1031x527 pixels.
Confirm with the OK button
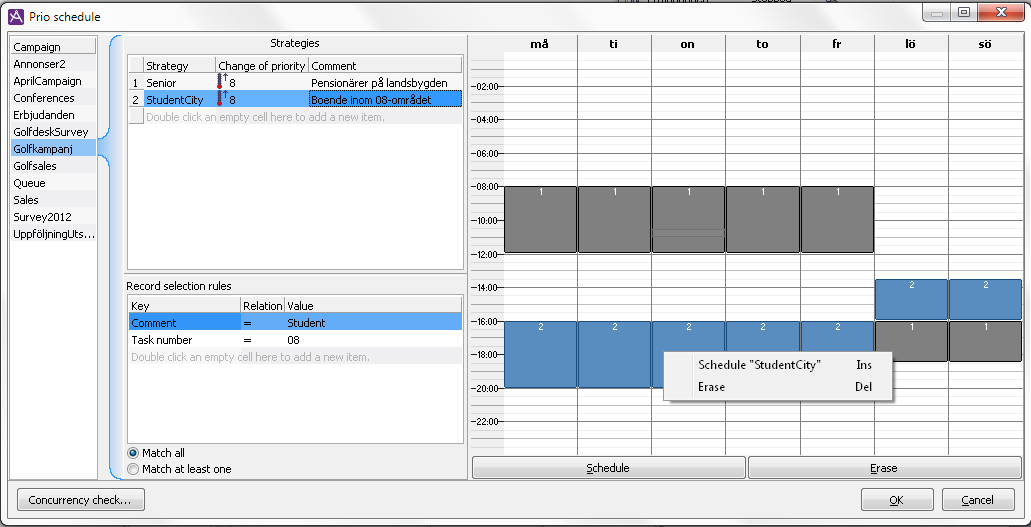click(x=896, y=500)
